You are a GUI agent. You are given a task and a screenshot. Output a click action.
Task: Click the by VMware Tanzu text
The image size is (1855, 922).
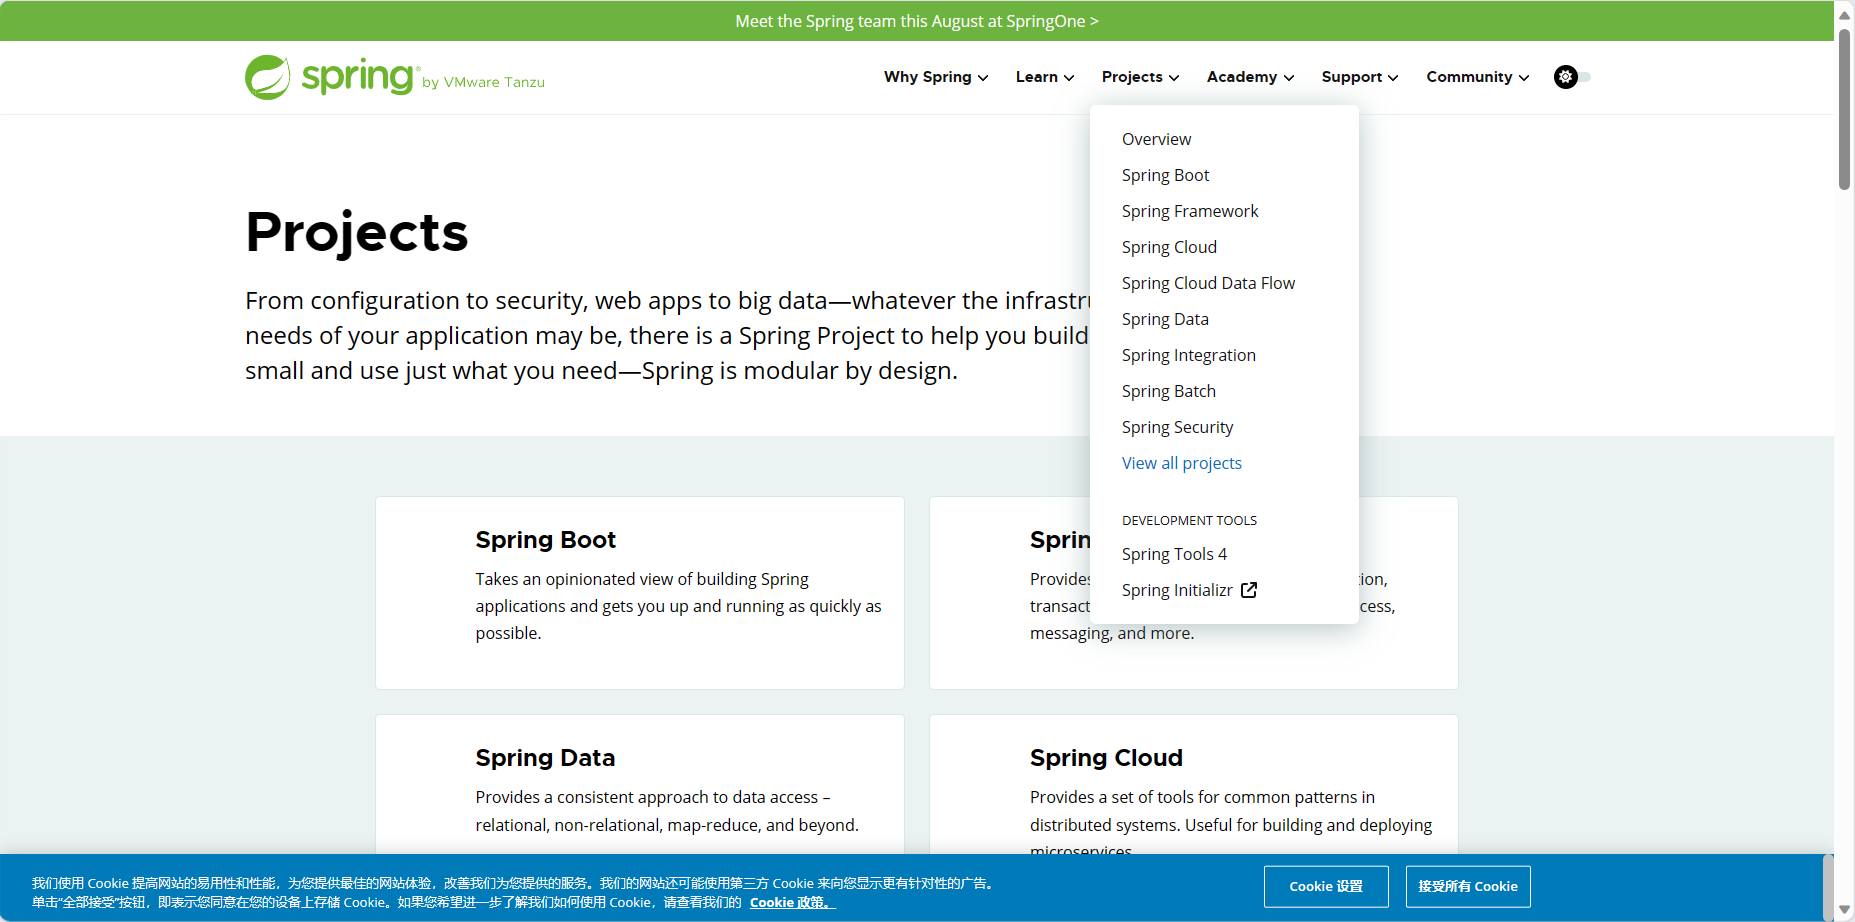[x=483, y=82]
